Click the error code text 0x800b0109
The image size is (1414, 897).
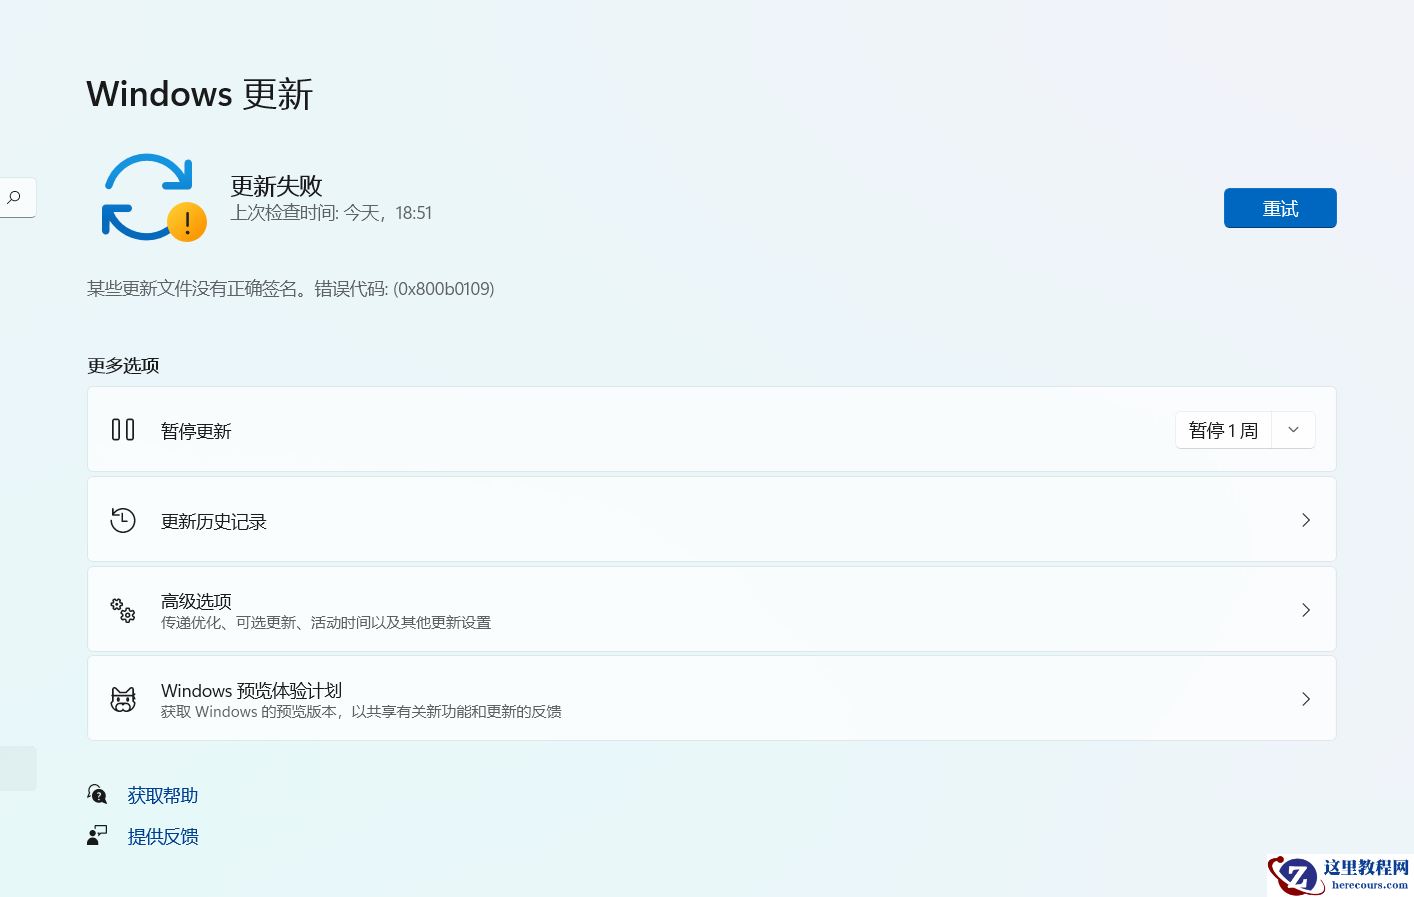click(x=443, y=288)
